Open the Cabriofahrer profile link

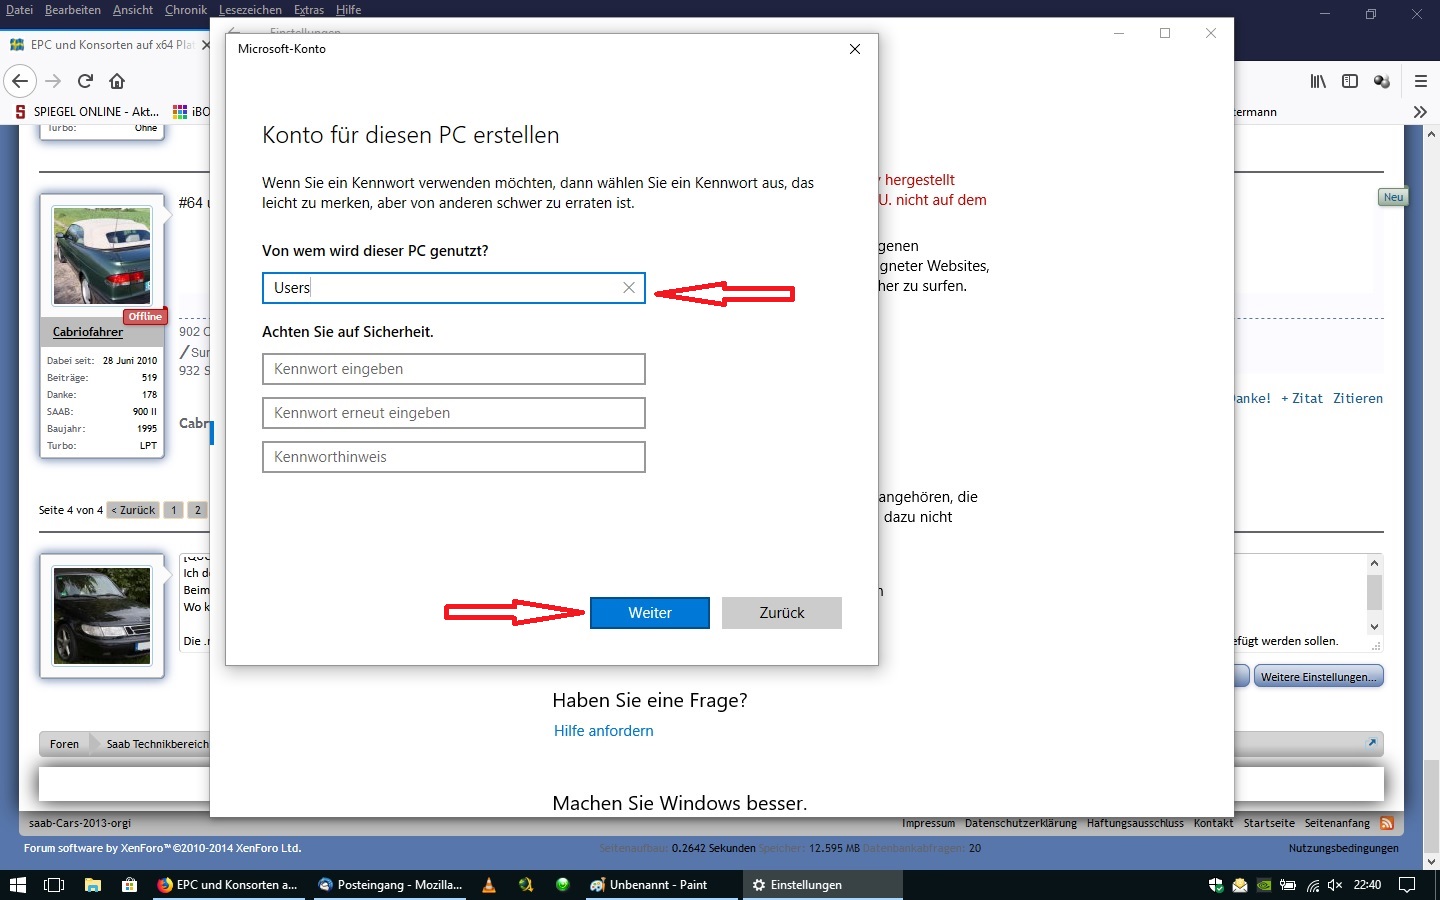(x=88, y=332)
